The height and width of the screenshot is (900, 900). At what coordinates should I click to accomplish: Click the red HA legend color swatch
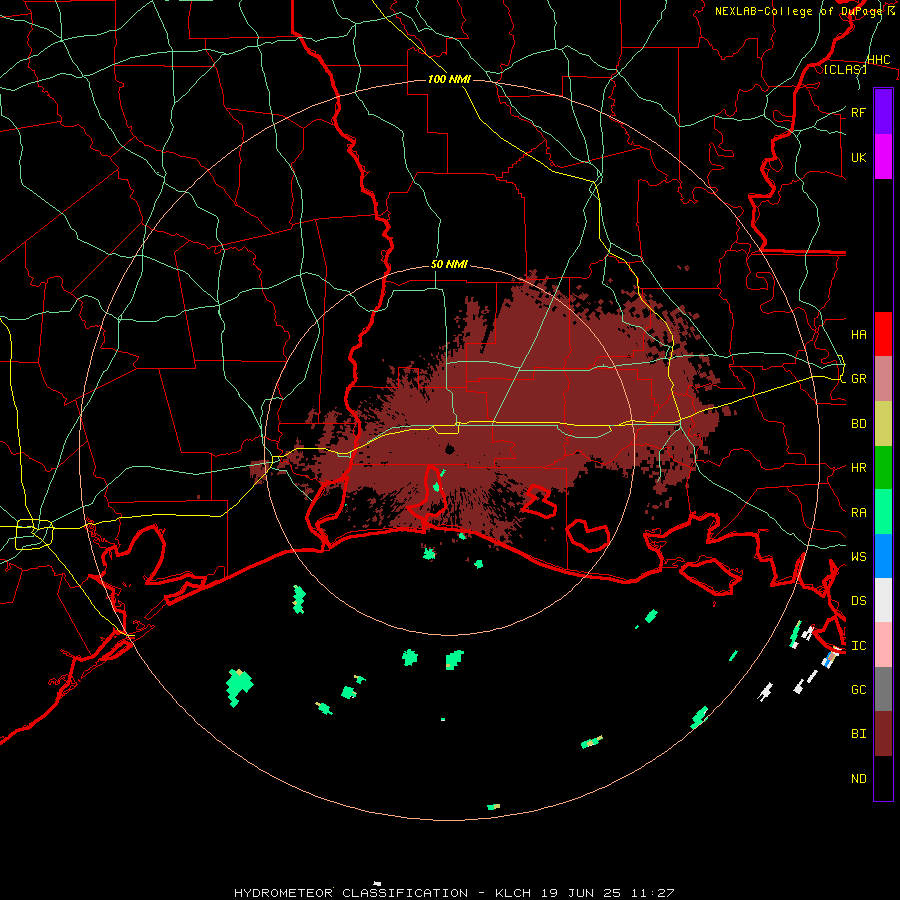pyautogui.click(x=883, y=334)
